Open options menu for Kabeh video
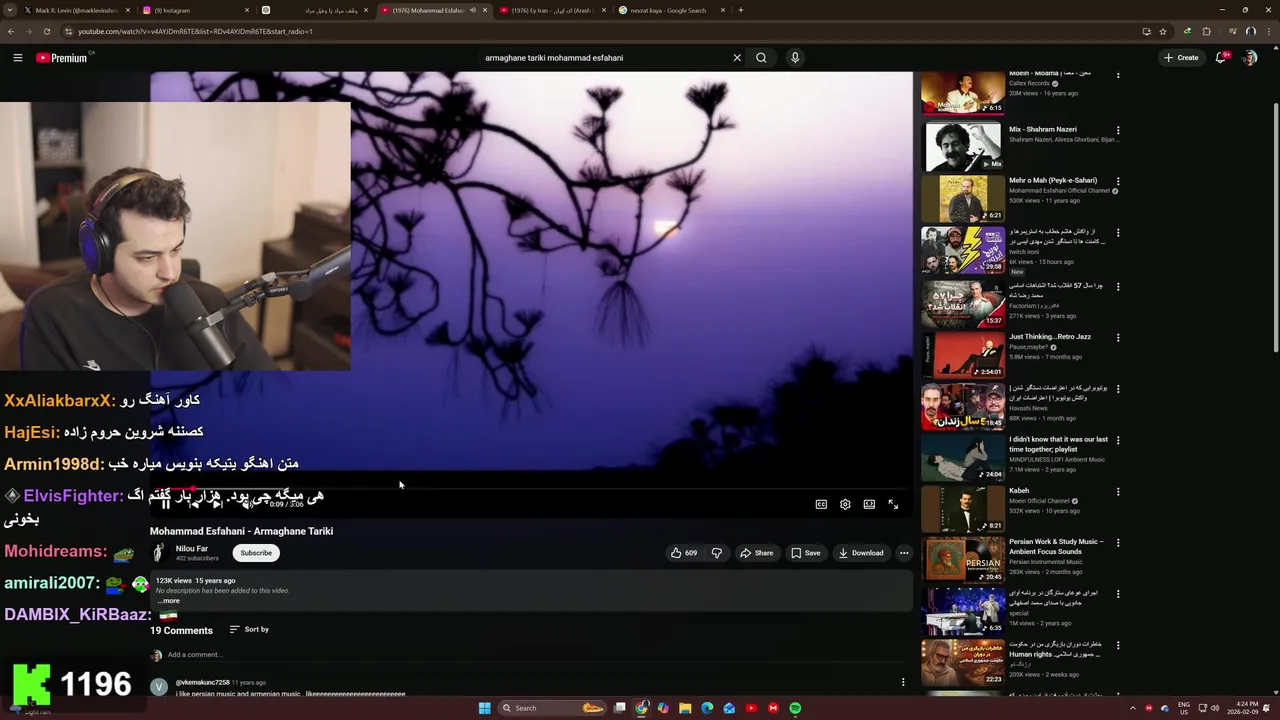 (1118, 492)
